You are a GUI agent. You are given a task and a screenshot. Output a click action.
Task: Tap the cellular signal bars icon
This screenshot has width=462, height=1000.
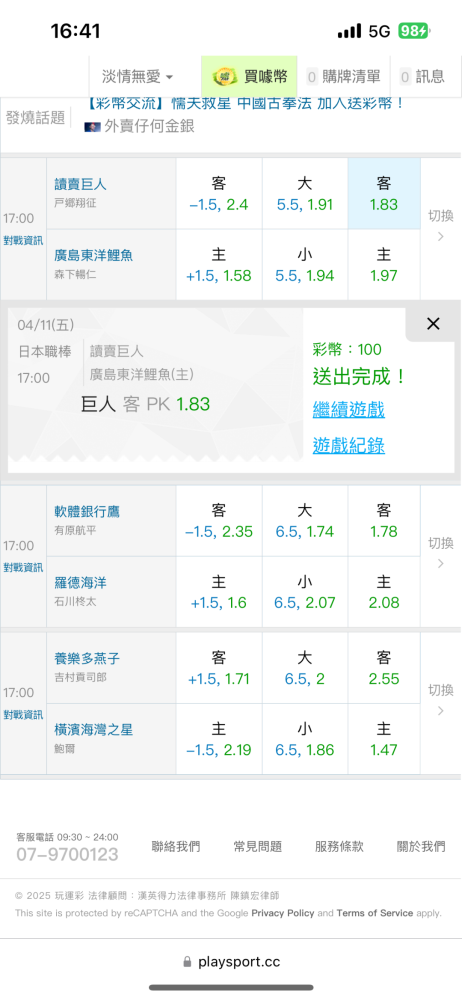click(350, 31)
